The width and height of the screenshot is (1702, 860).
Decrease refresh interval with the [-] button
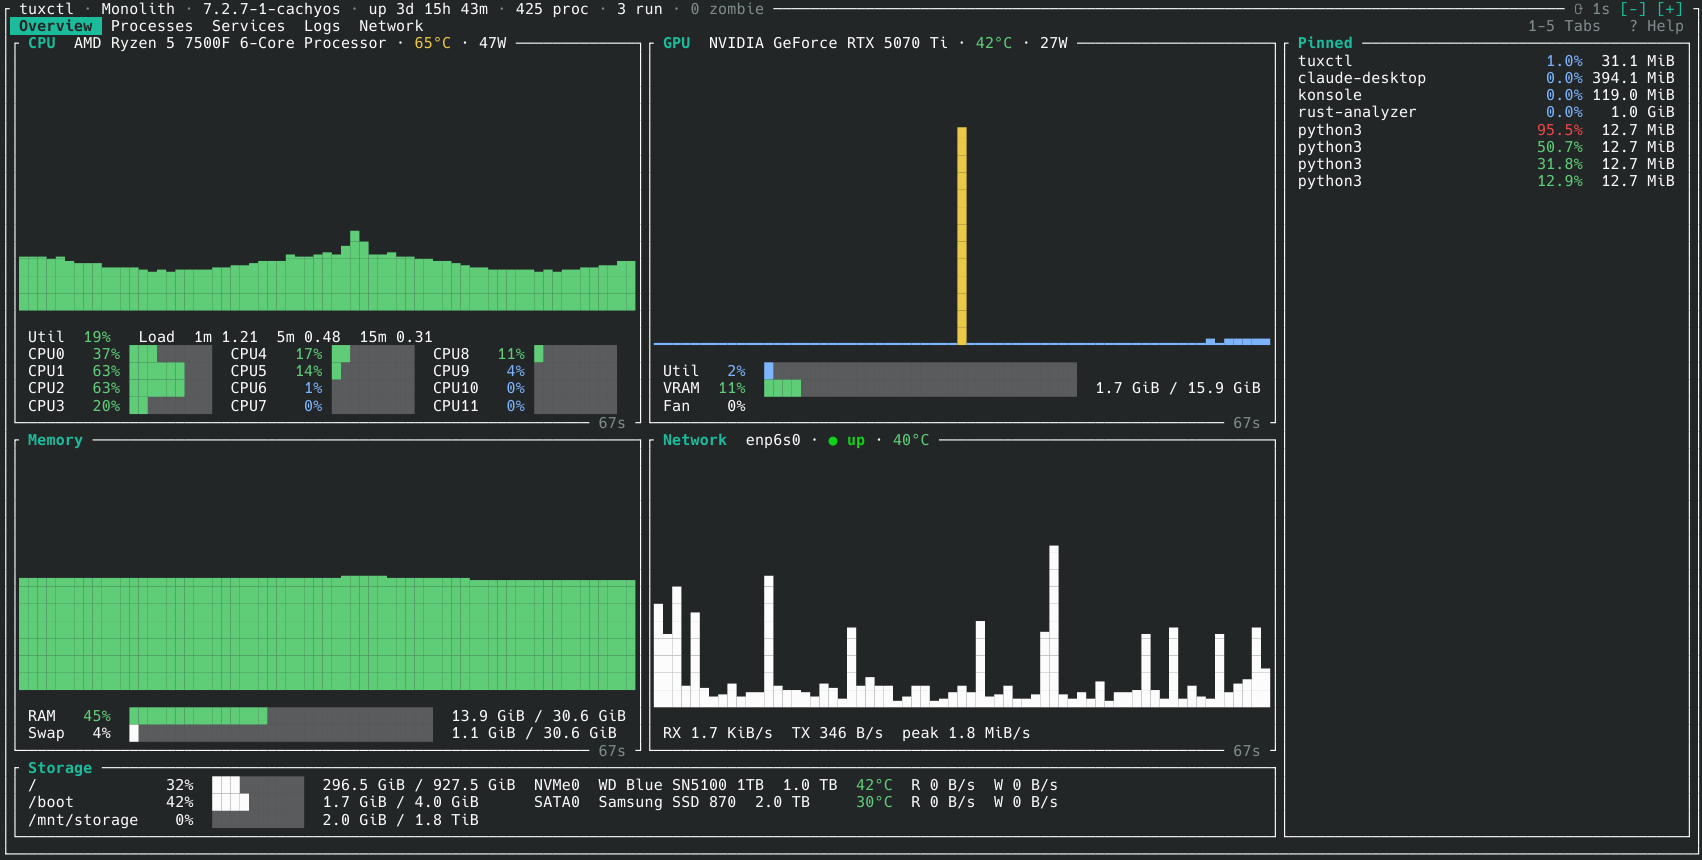[1633, 9]
